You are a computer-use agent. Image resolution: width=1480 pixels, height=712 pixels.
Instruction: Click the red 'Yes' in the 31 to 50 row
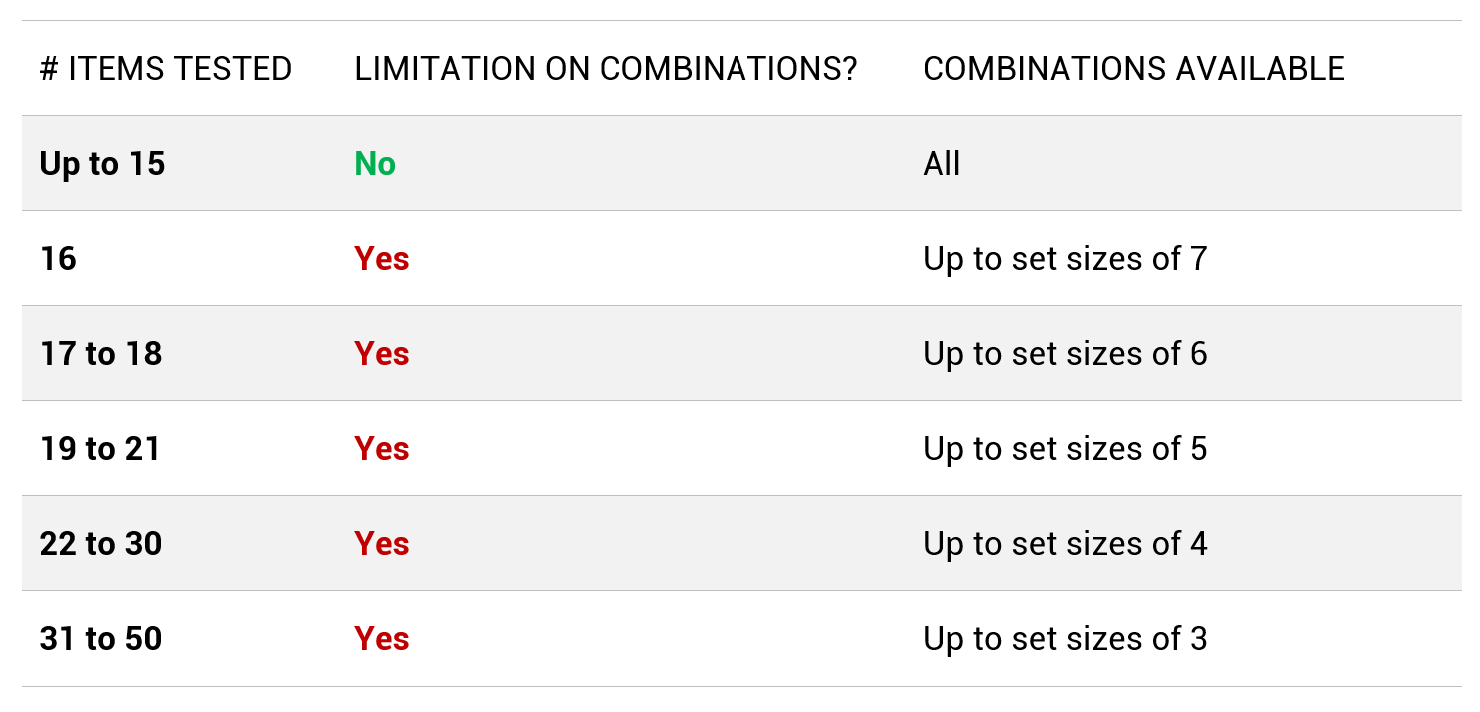click(x=382, y=639)
